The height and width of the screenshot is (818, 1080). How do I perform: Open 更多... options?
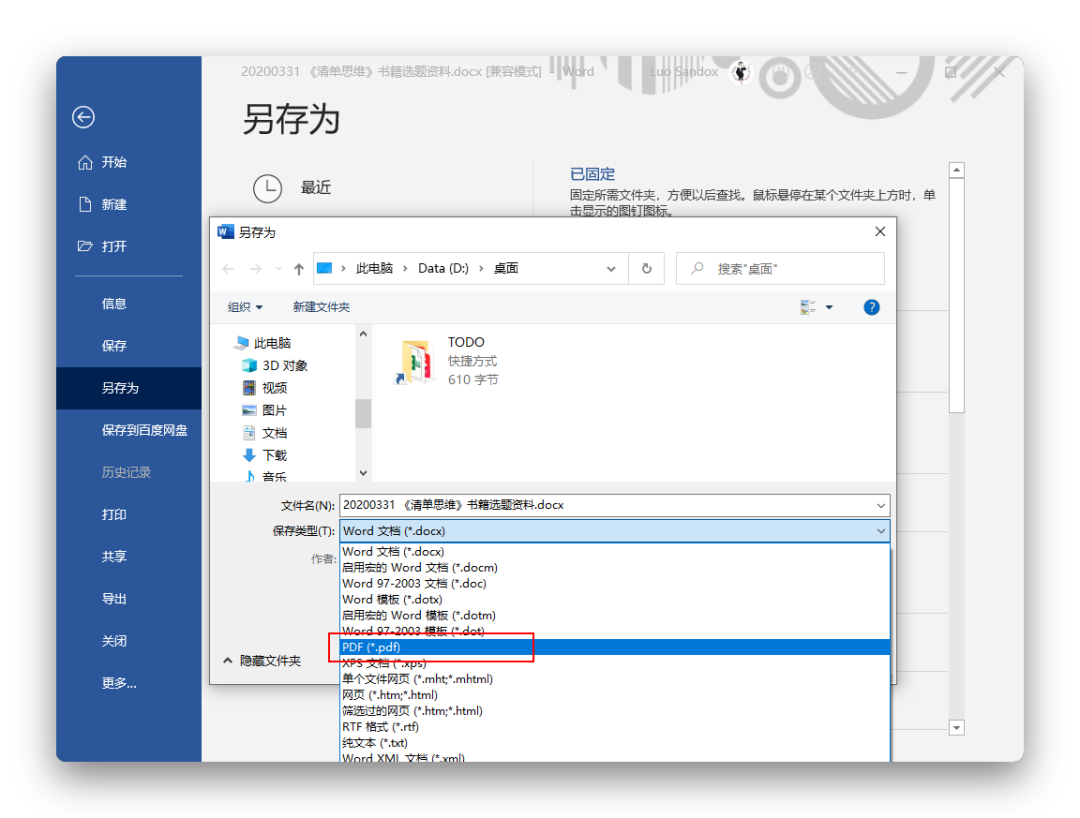point(119,683)
